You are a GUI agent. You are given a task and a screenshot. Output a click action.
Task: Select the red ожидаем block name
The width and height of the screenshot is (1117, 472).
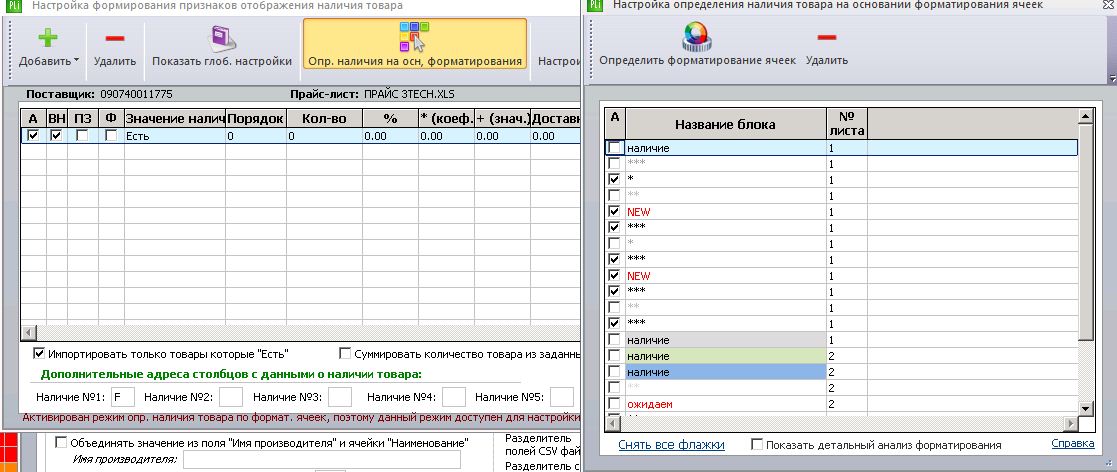(x=650, y=404)
